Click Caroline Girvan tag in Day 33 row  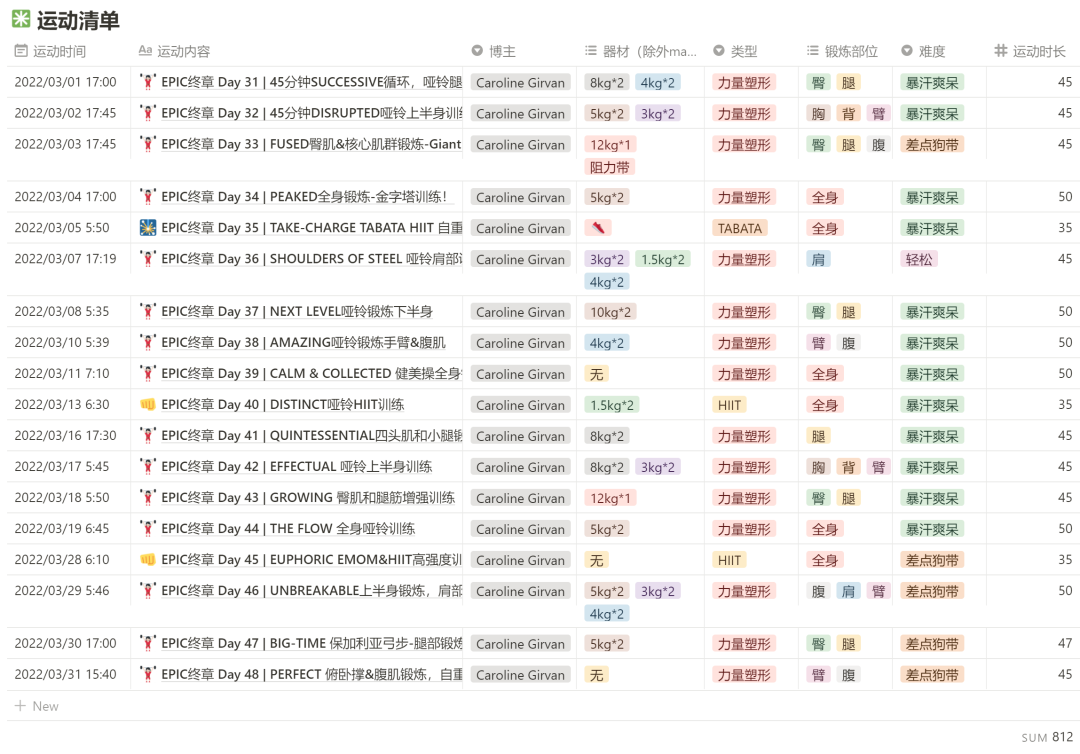[520, 145]
